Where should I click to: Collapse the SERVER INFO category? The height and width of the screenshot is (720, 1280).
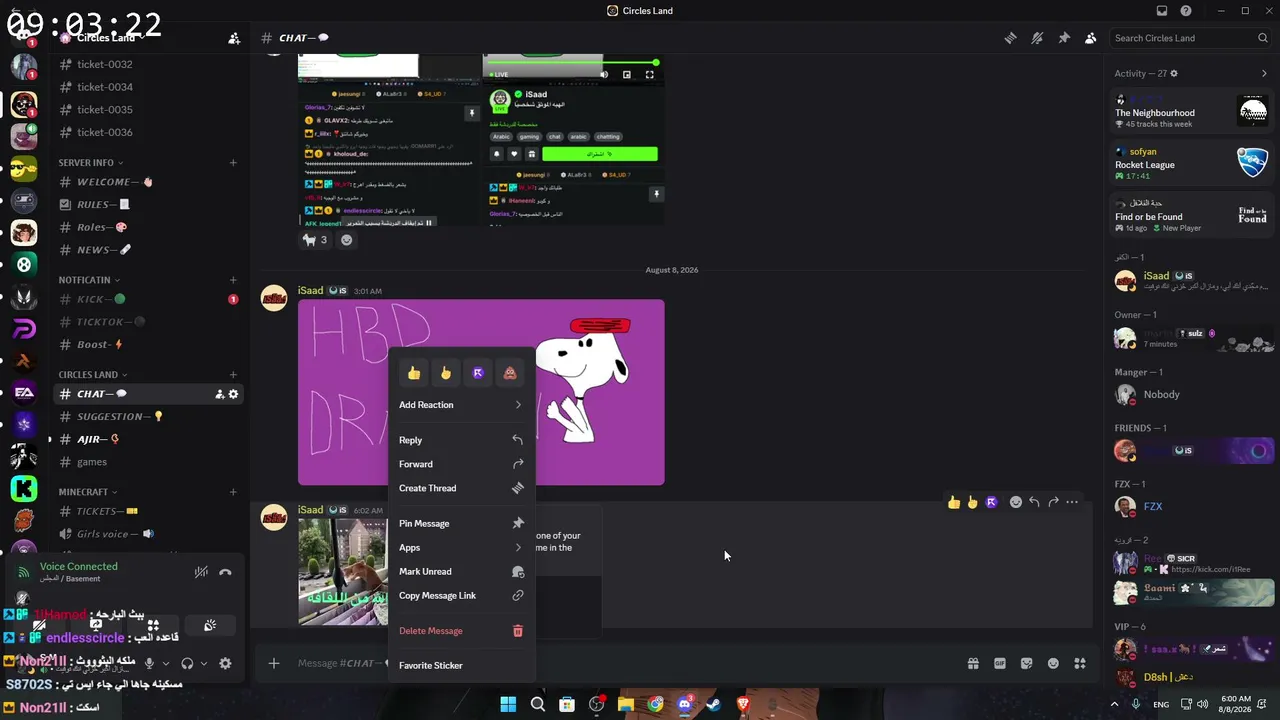click(91, 162)
